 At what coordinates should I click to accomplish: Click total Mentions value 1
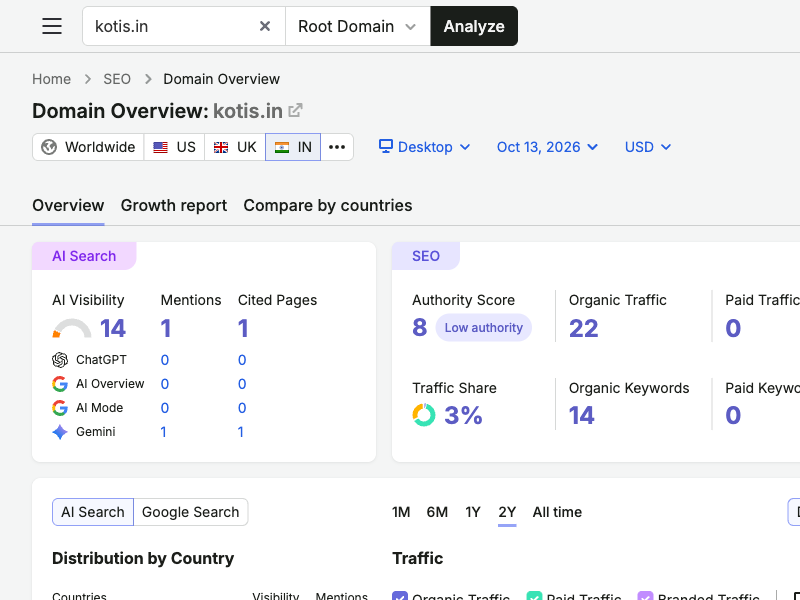pos(166,328)
